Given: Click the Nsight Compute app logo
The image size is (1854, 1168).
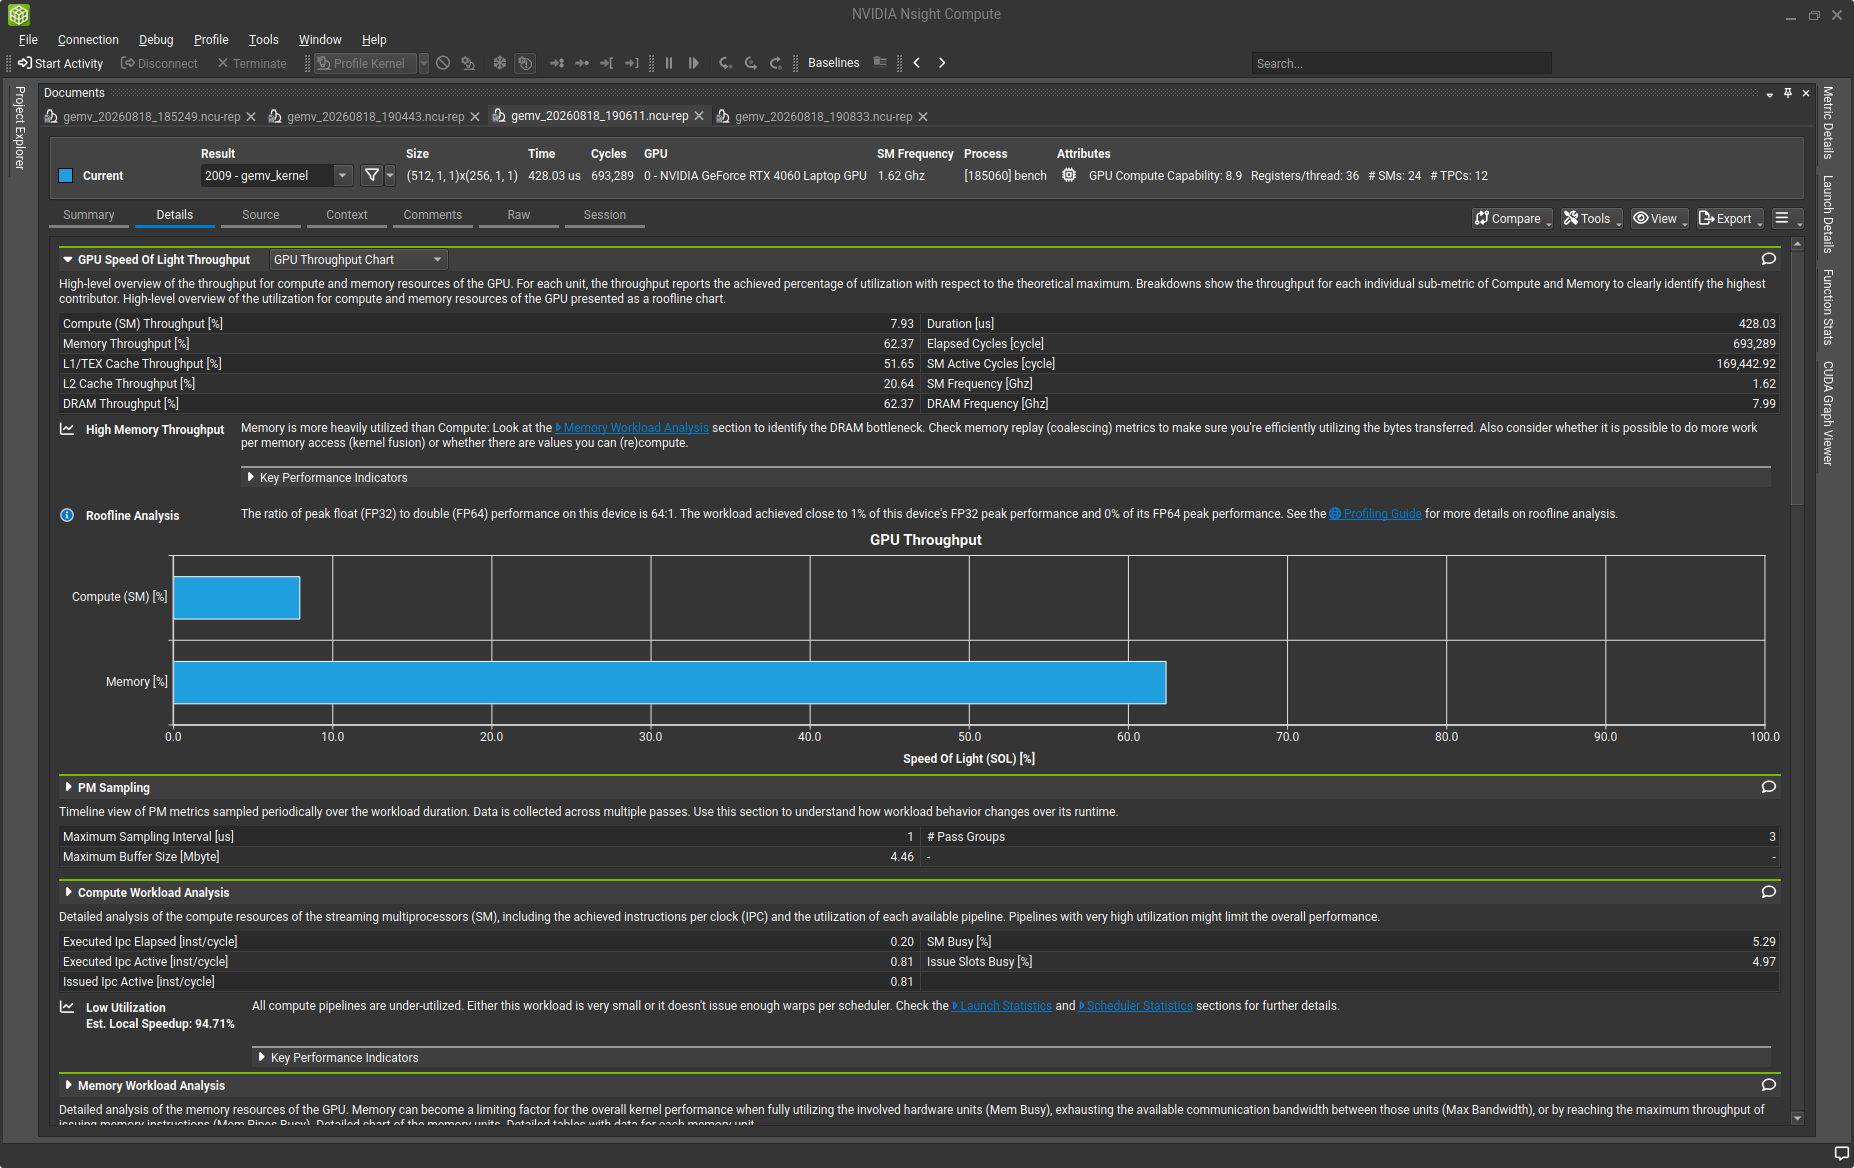Looking at the screenshot, I should pyautogui.click(x=18, y=14).
